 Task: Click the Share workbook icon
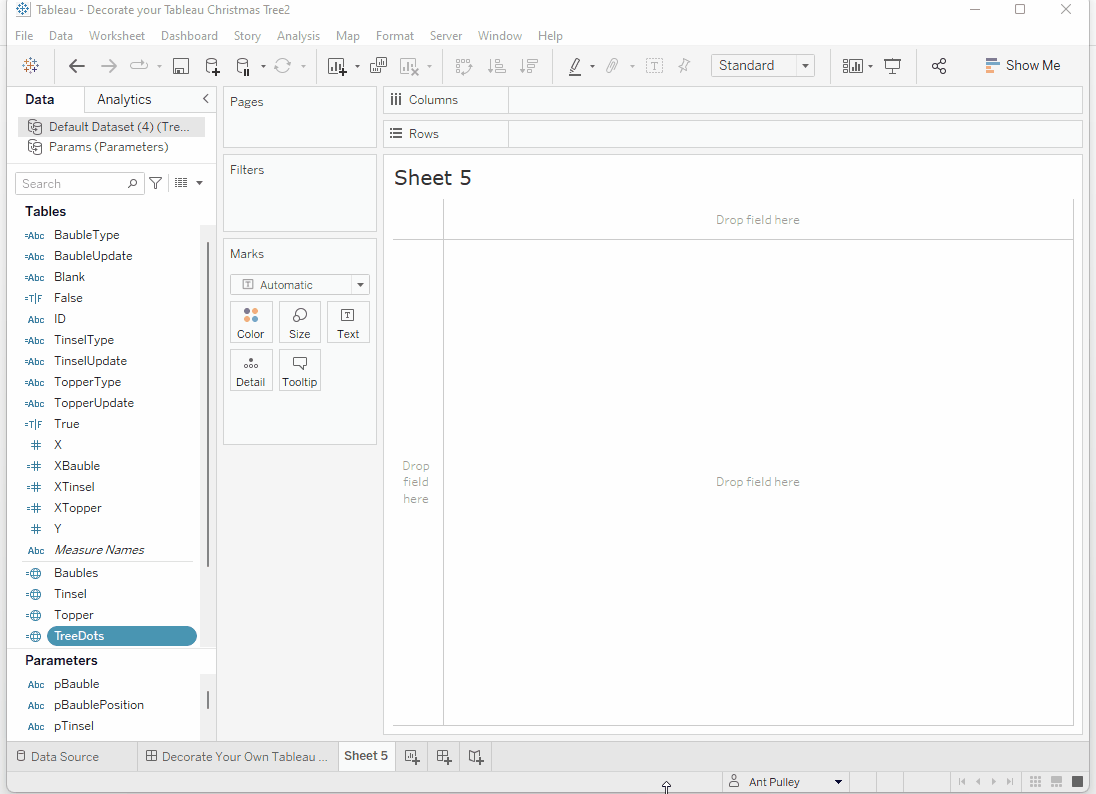point(939,66)
